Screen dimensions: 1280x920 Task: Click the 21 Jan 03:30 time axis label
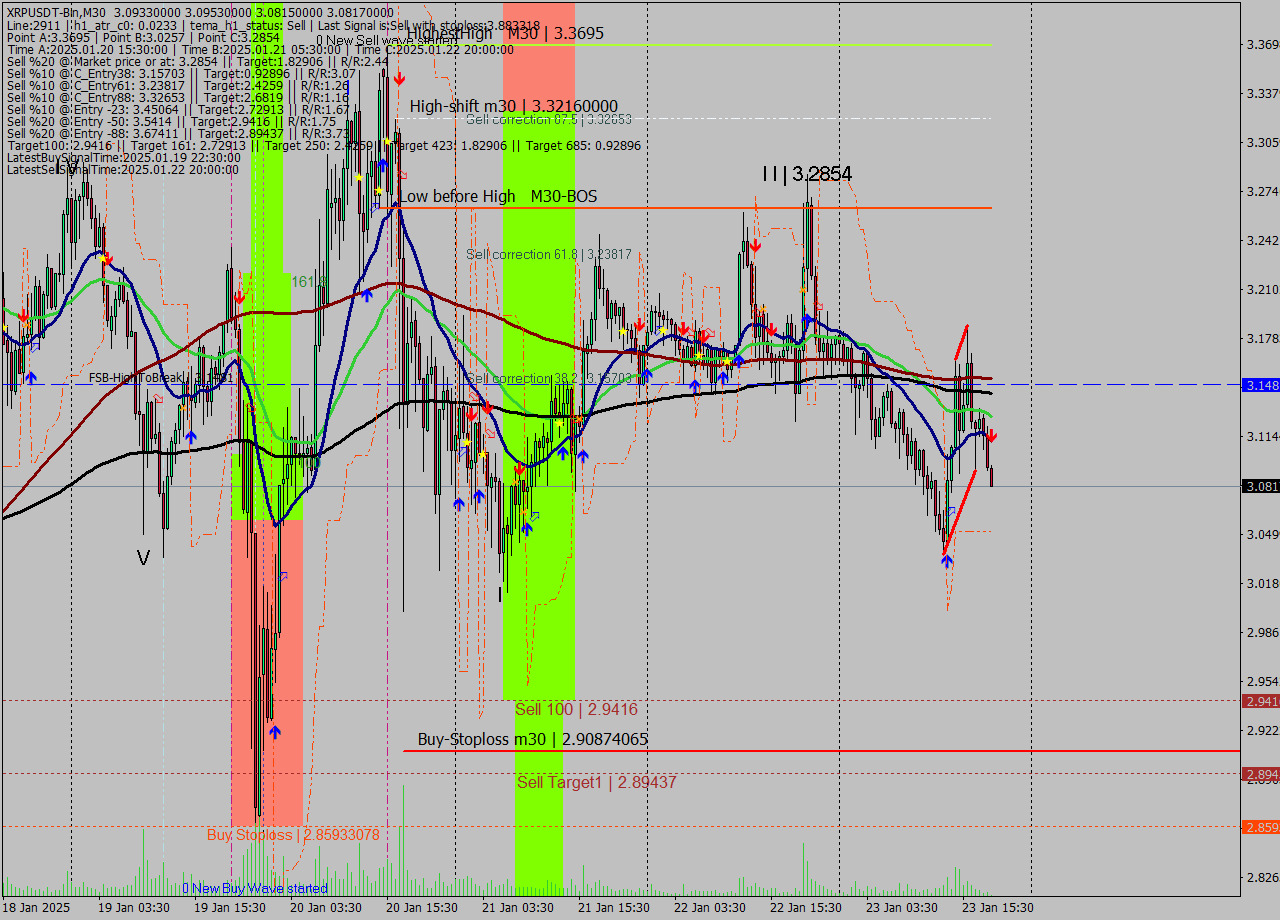point(517,907)
